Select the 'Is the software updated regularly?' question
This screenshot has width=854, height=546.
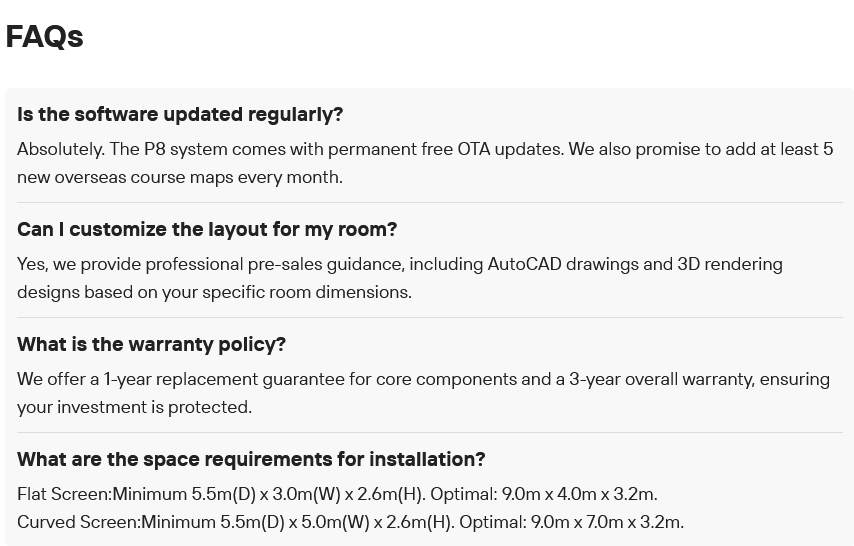pos(180,114)
